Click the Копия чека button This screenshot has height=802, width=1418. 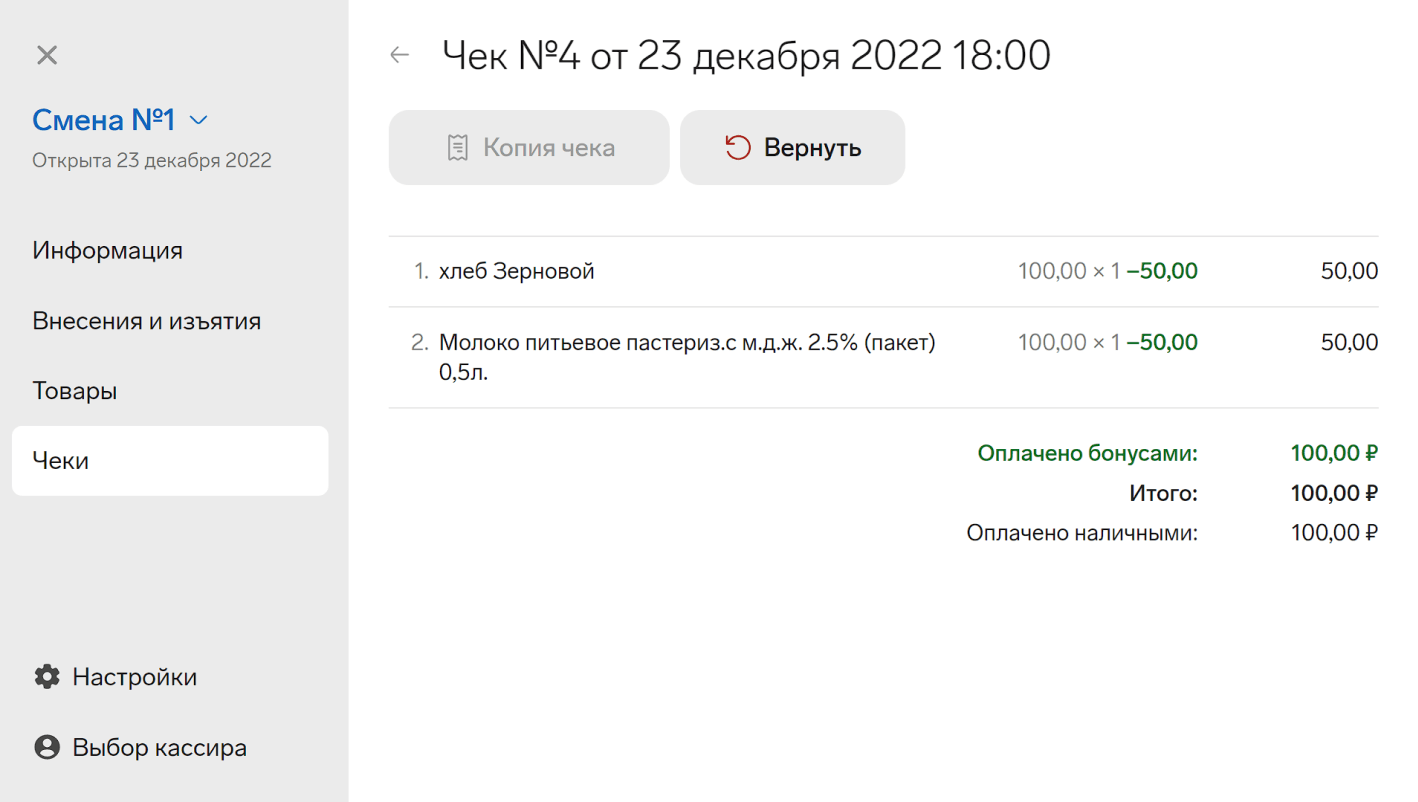pos(529,148)
